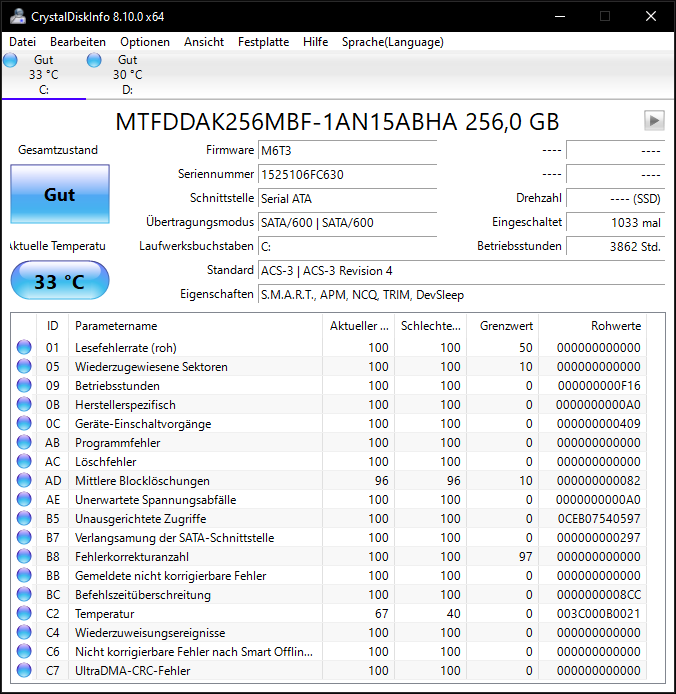Click status orb of Befehlszeitüberschreitung row
Screen dimensions: 676x694
tap(24, 594)
